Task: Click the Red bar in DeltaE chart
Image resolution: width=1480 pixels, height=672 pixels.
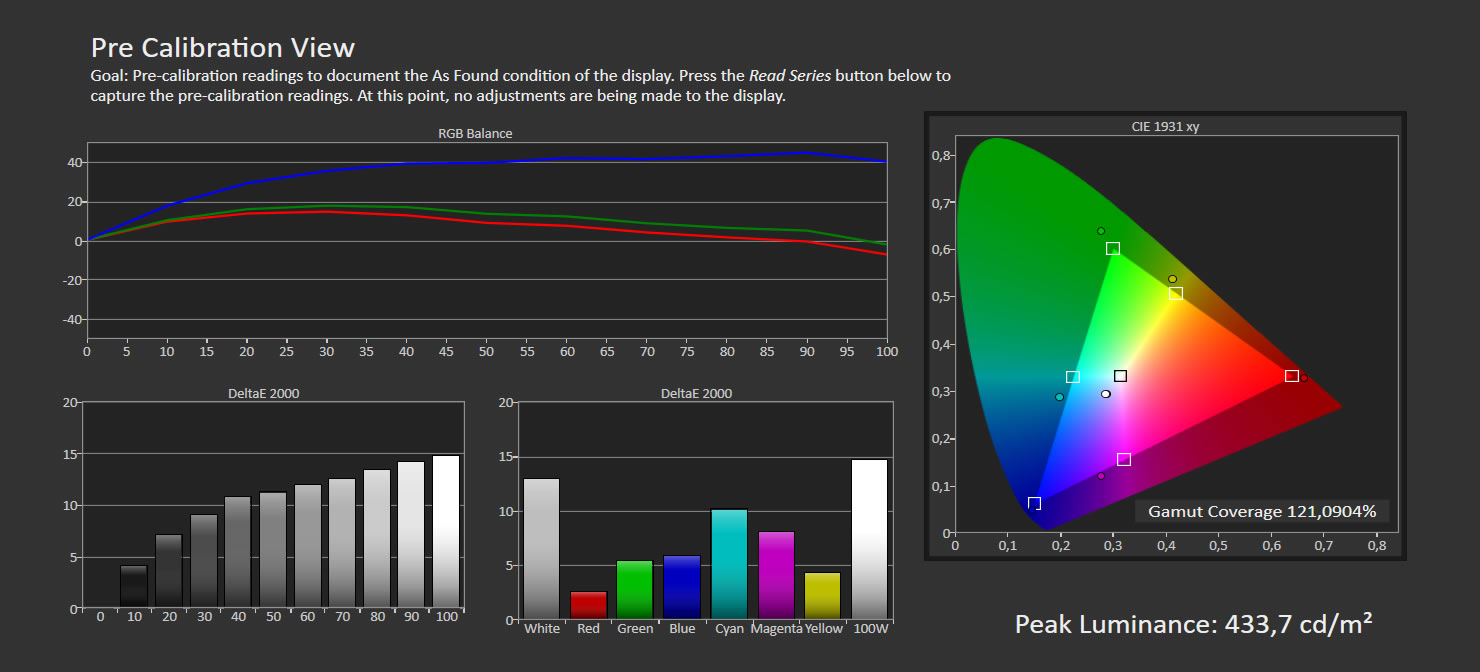Action: tap(588, 604)
